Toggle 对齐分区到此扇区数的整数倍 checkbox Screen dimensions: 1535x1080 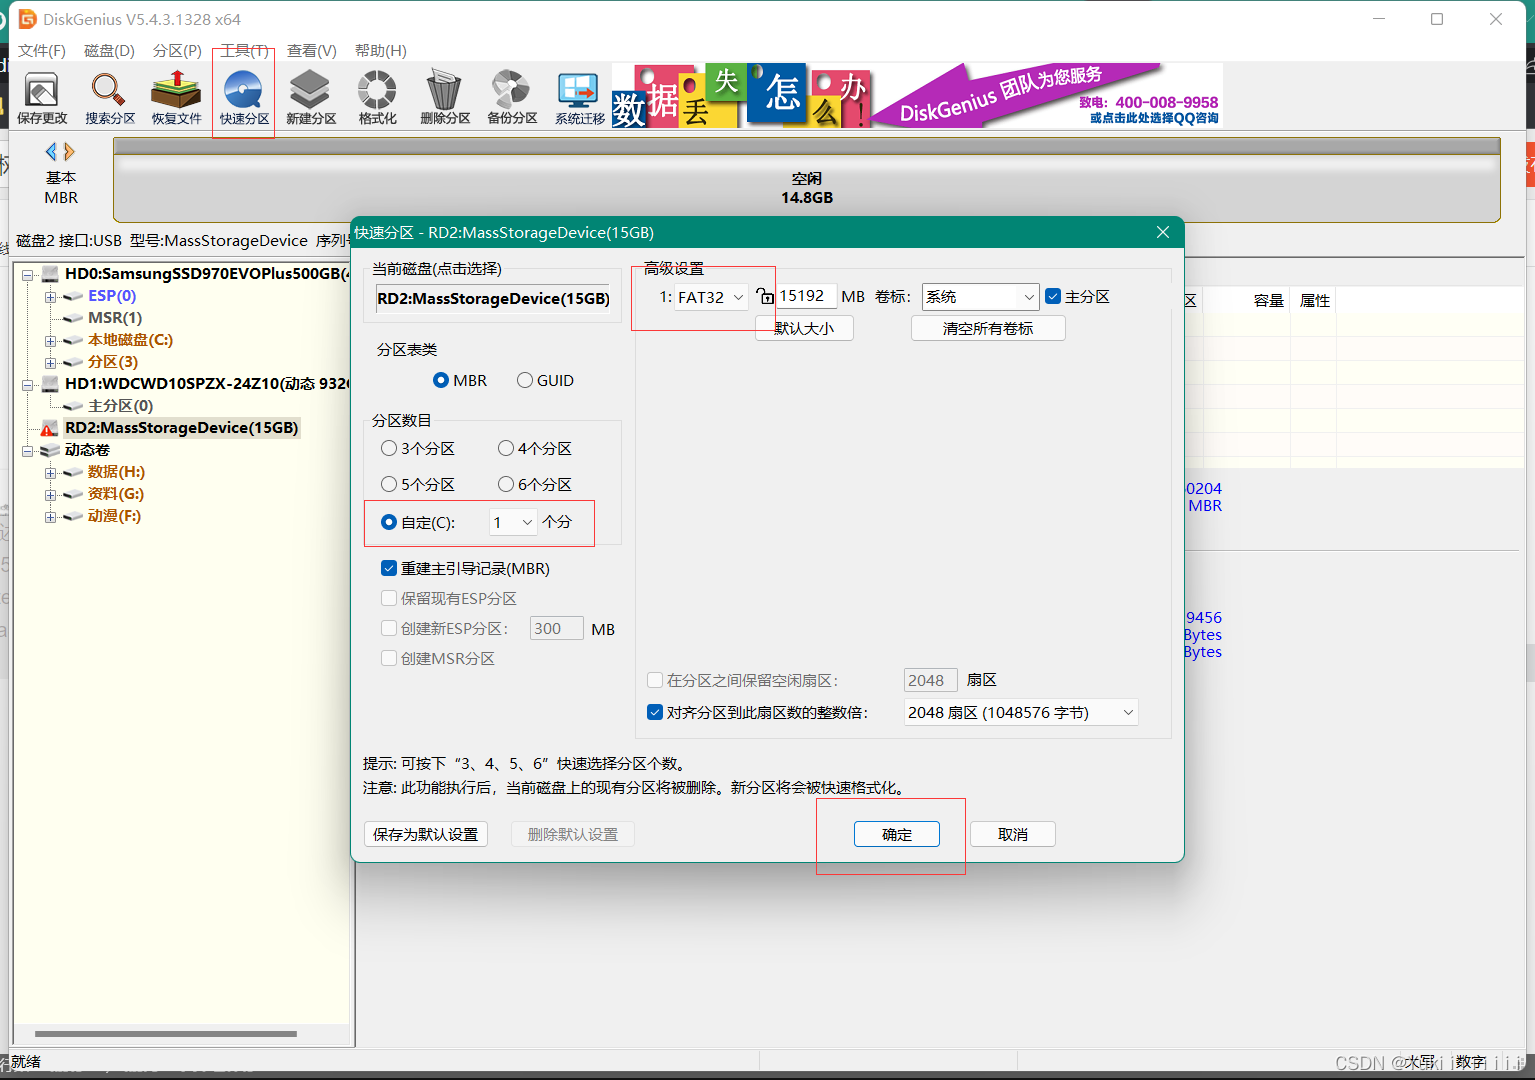(655, 713)
